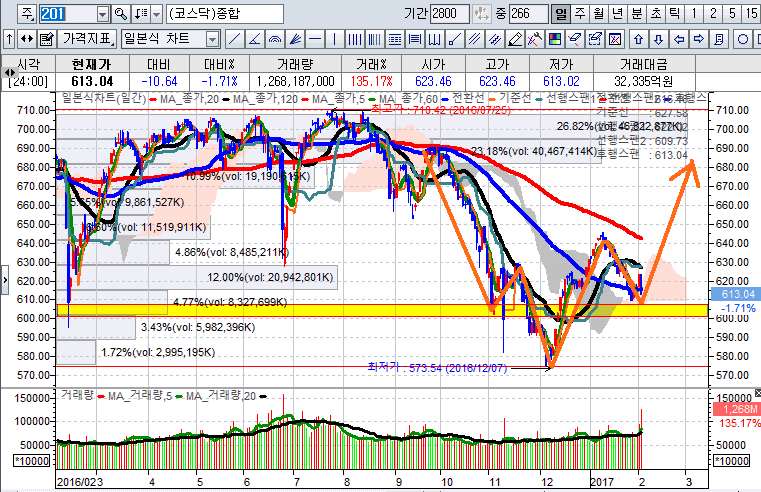The image size is (761, 492).
Task: Select the angle line drawing tool
Action: point(255,39)
